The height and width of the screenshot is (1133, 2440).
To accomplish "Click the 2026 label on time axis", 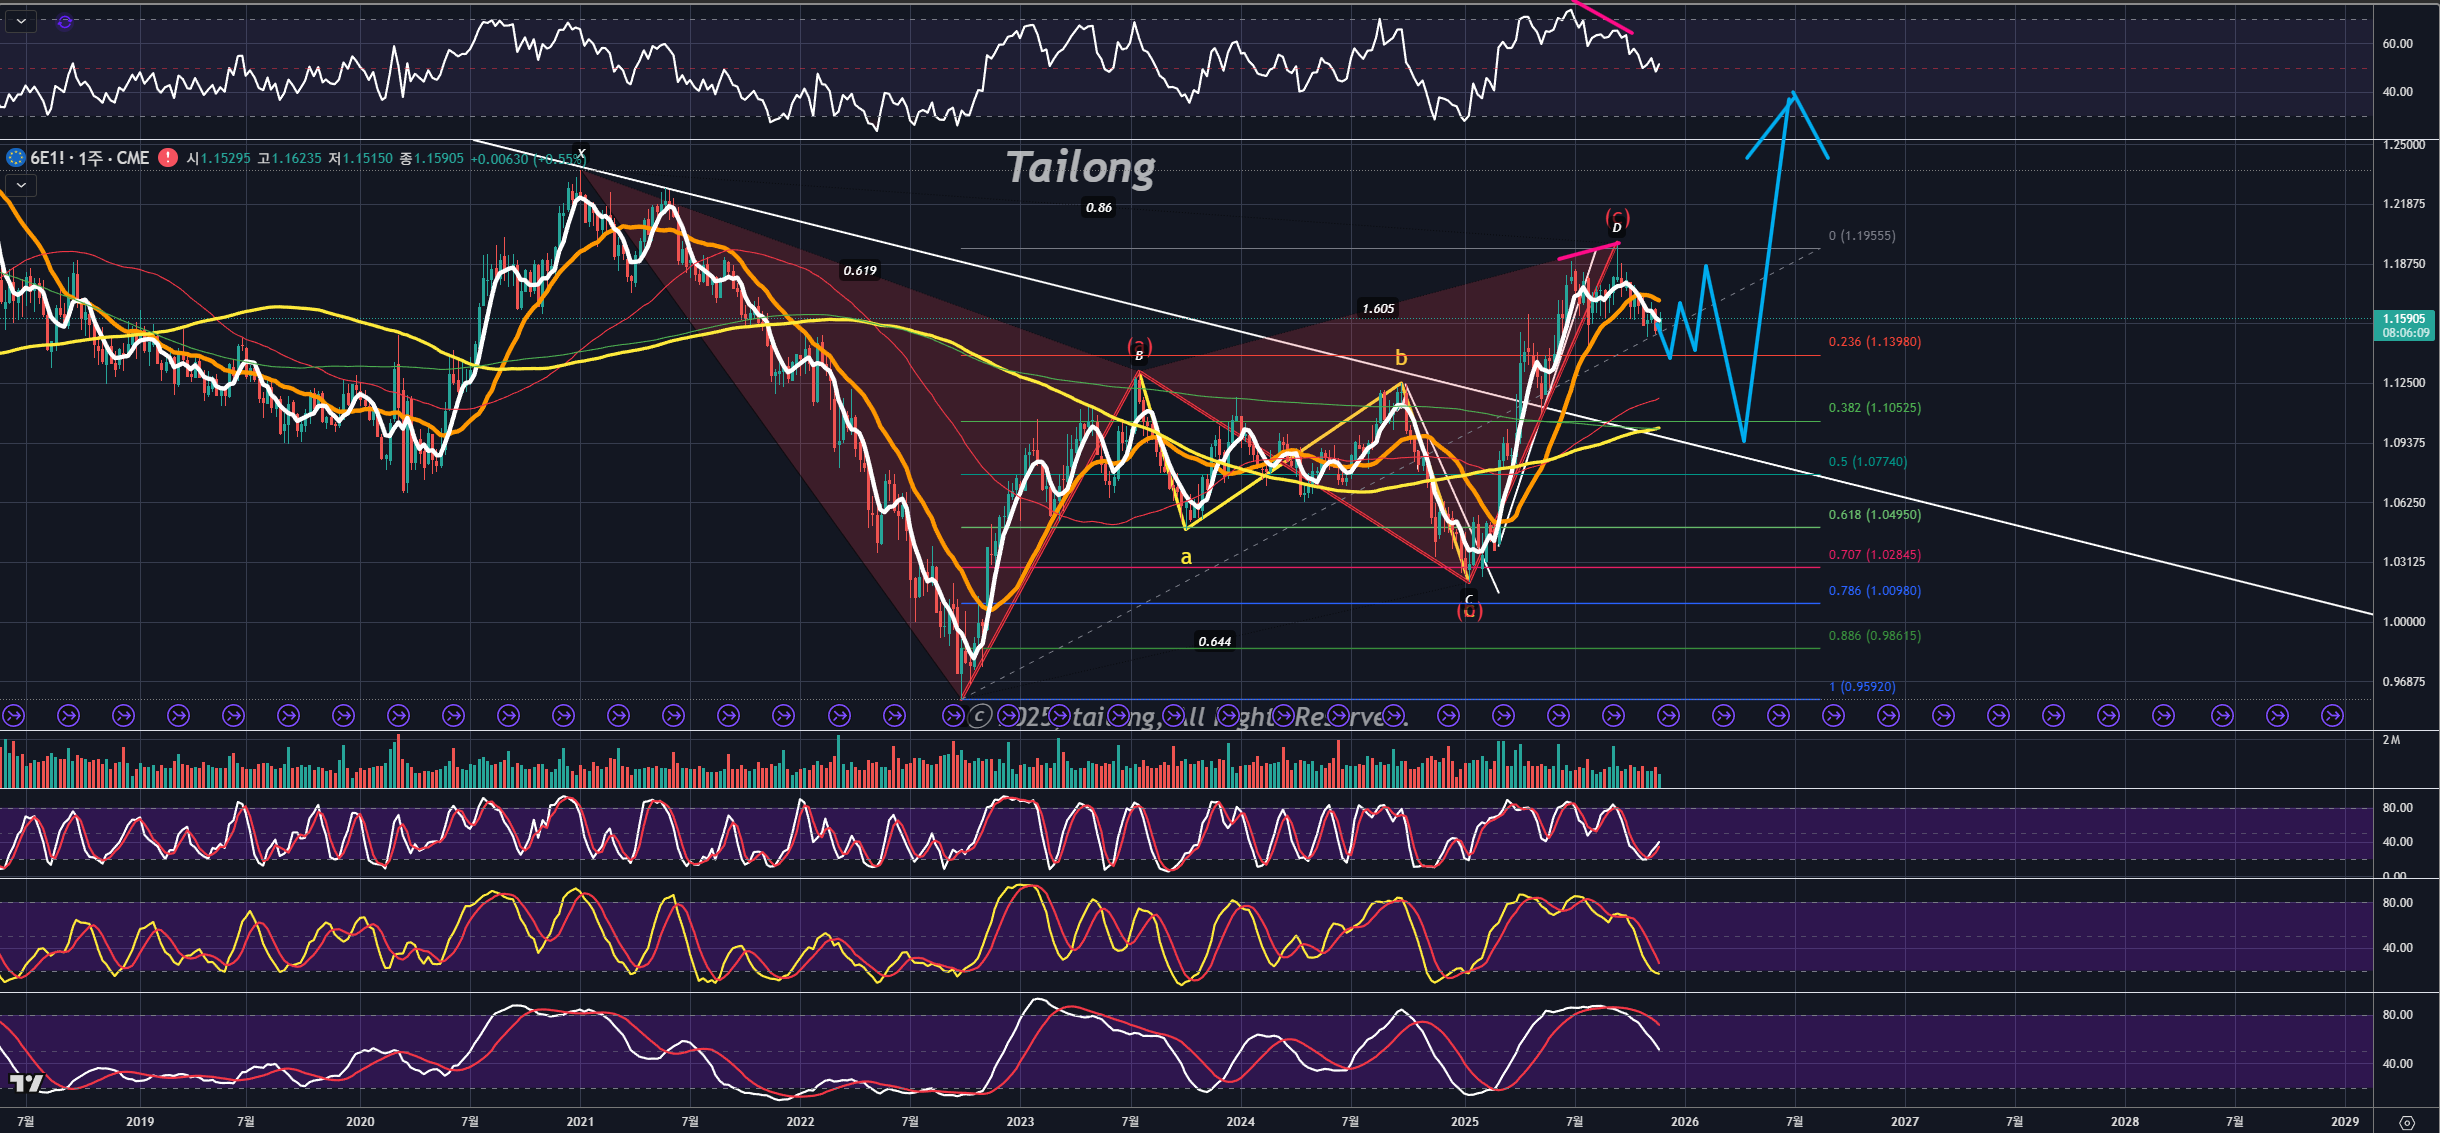I will [1684, 1121].
